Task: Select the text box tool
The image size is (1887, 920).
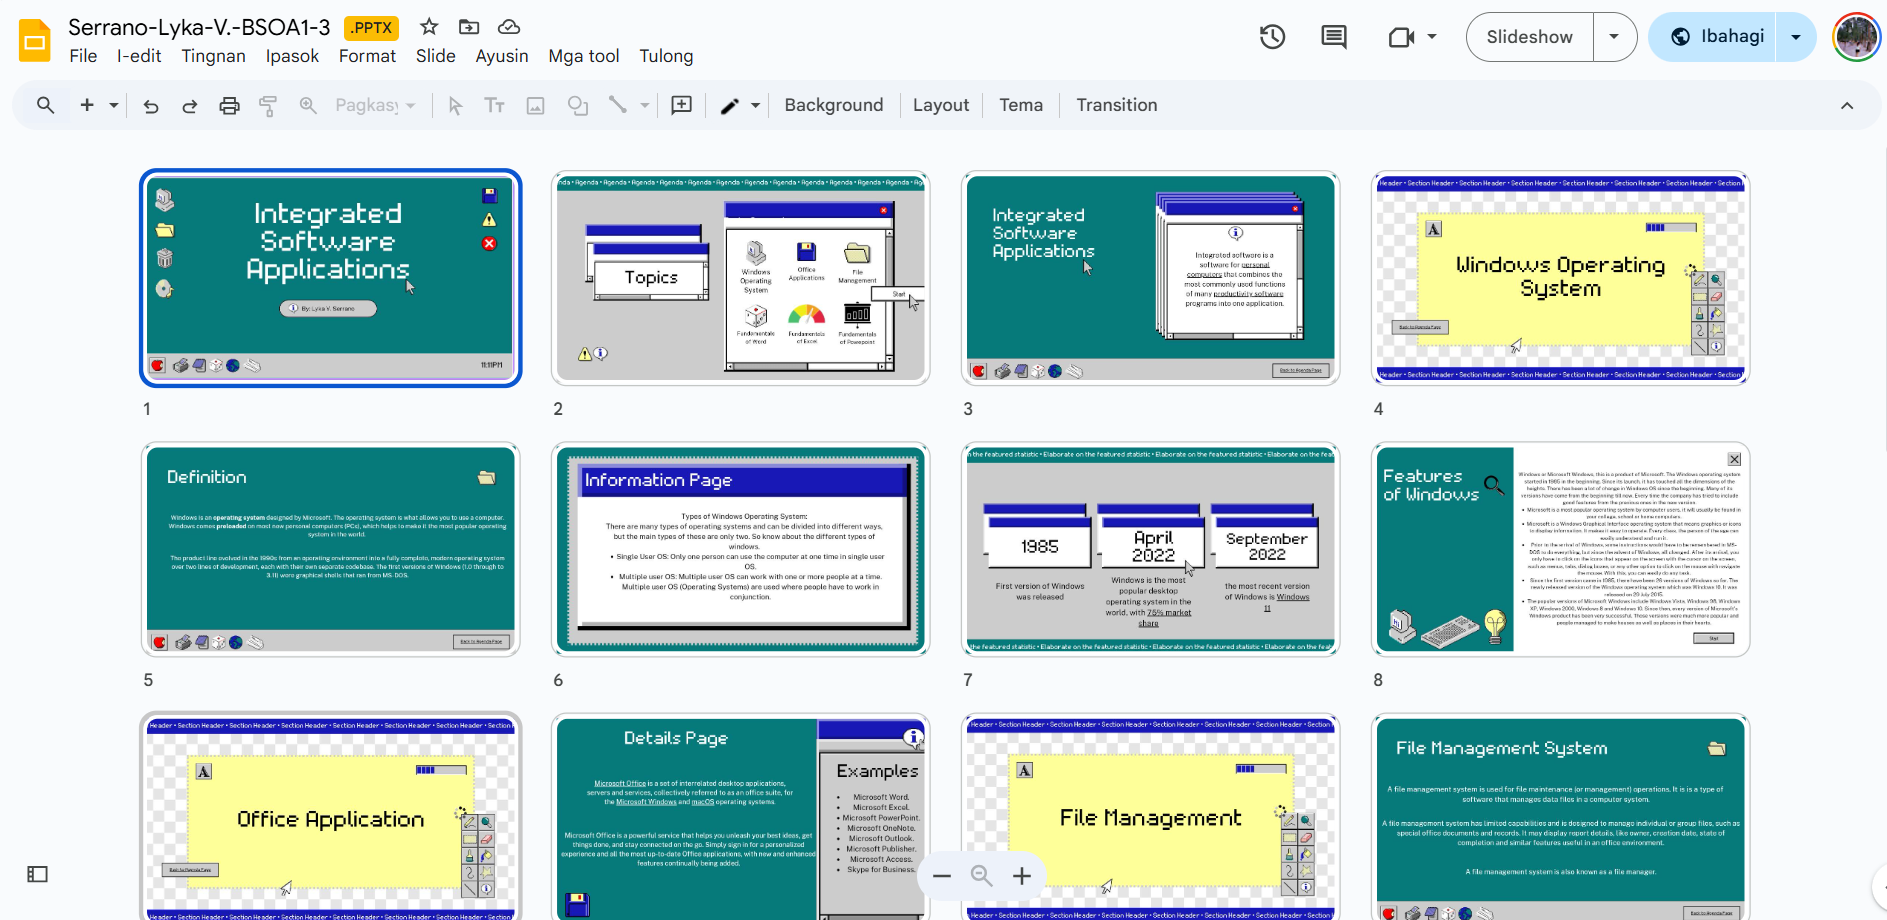Action: point(494,105)
